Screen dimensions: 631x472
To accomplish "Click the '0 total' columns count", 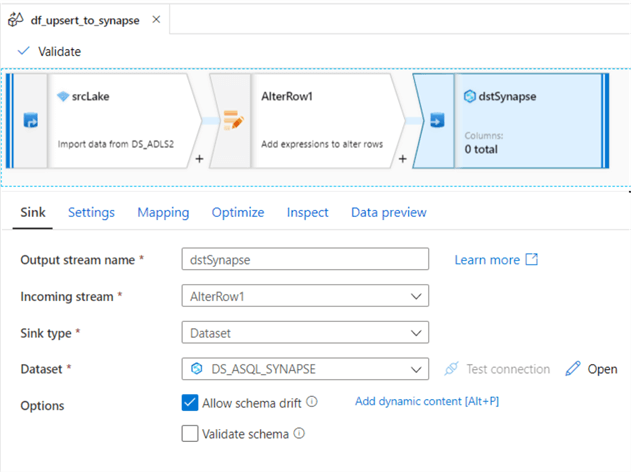I will [481, 149].
